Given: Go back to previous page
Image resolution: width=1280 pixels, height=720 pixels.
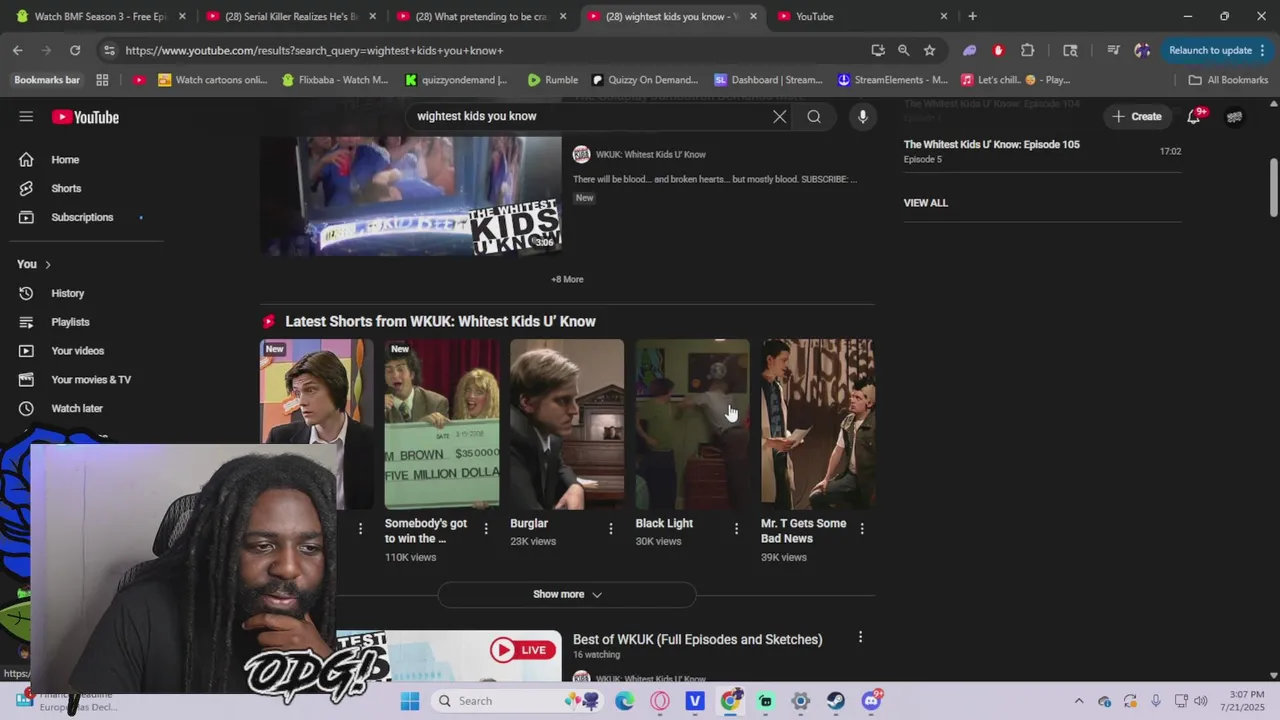Looking at the screenshot, I should [18, 50].
